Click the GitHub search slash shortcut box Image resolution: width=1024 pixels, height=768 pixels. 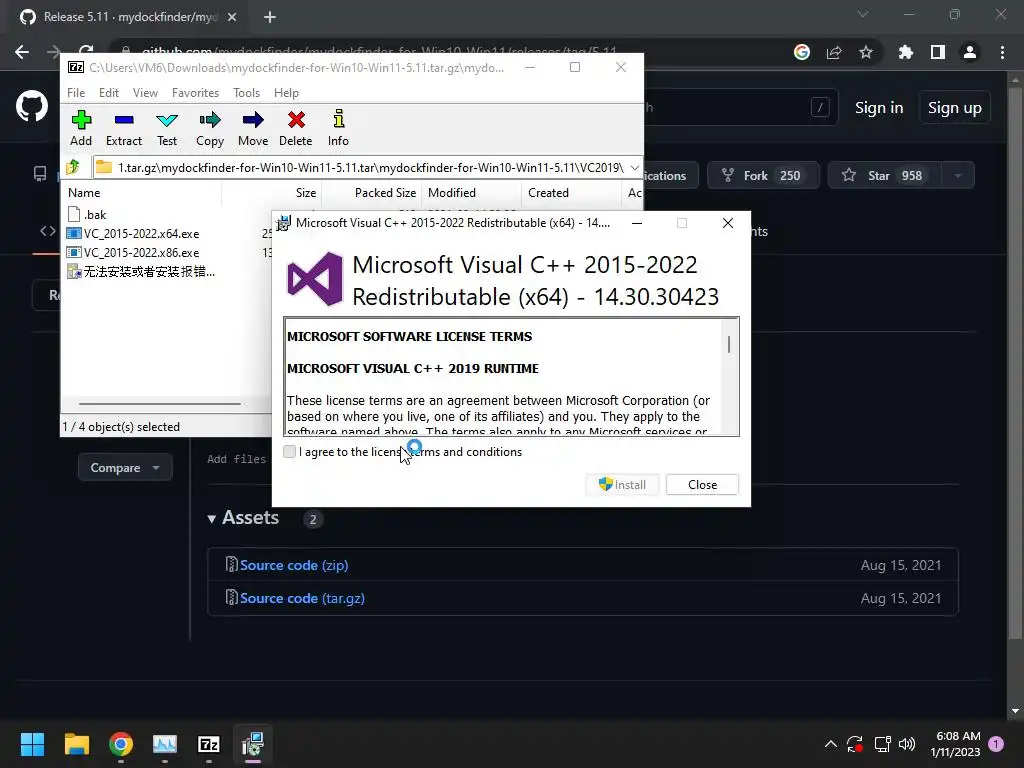820,107
